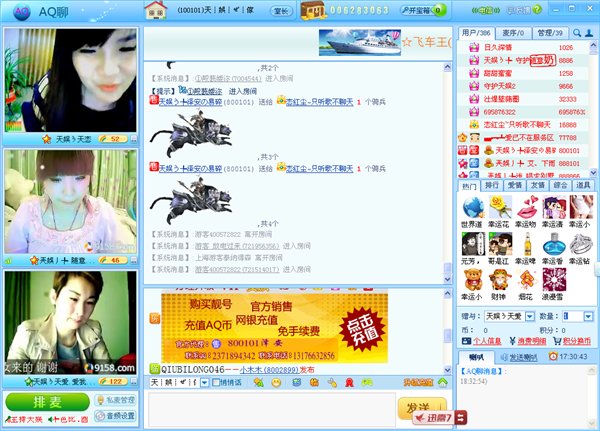Click the 发送喇叭 send horn link
Viewport: 600px width, 431px height.
[523, 357]
